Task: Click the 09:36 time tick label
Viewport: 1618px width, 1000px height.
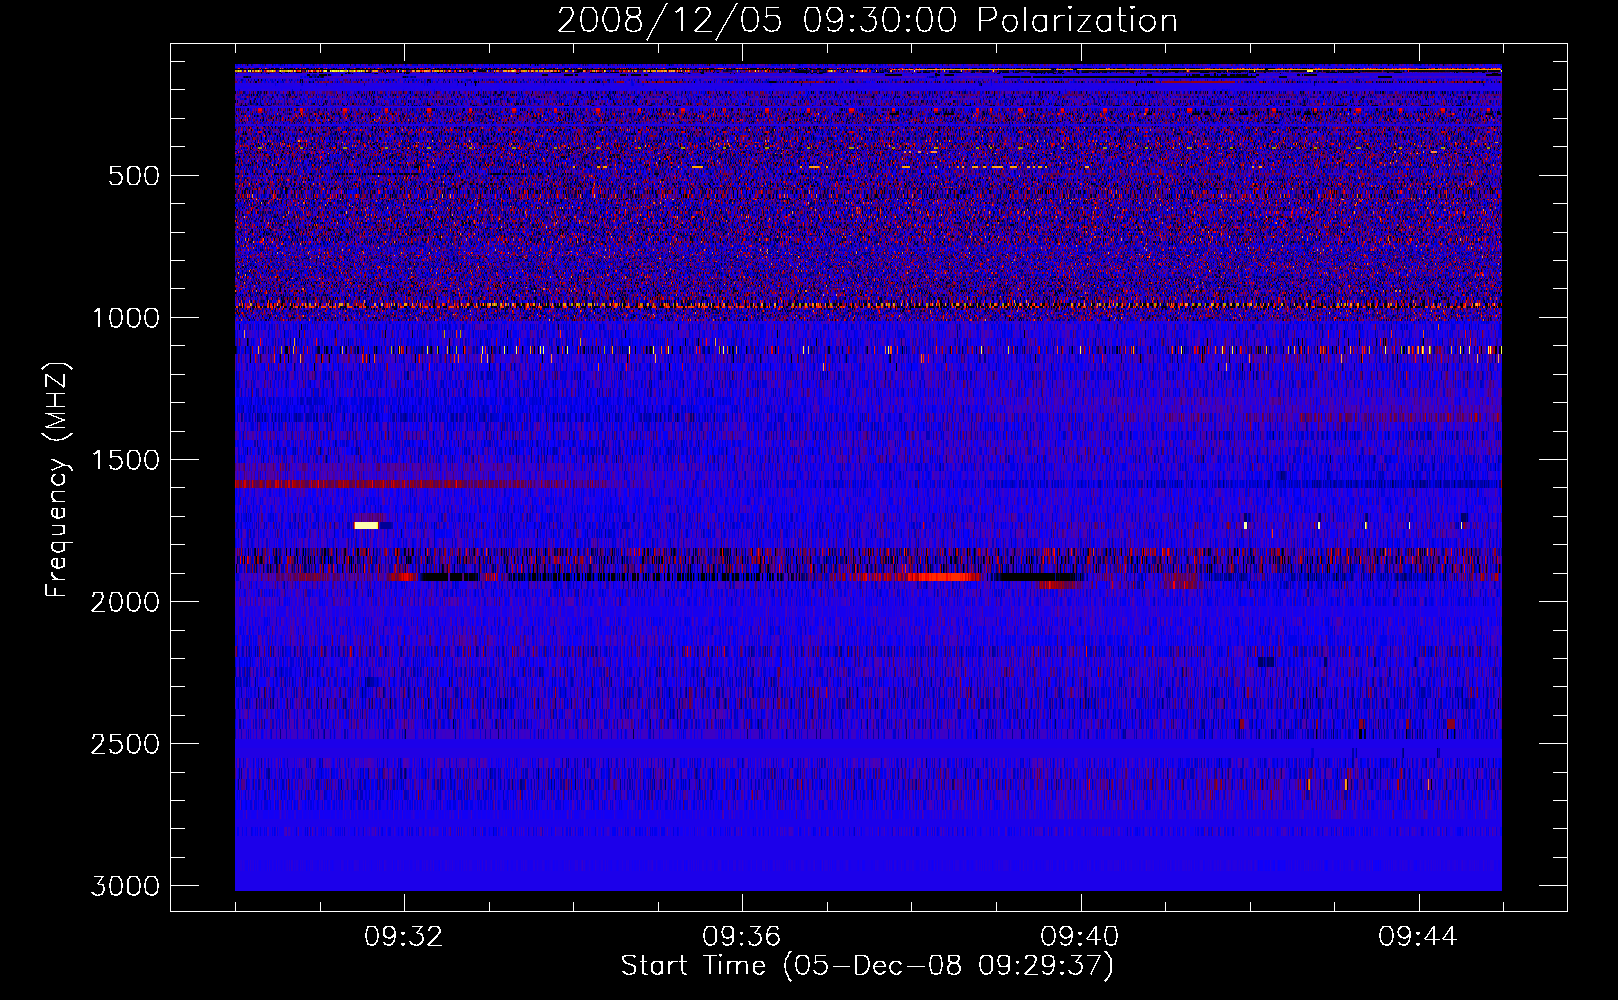Action: [742, 937]
